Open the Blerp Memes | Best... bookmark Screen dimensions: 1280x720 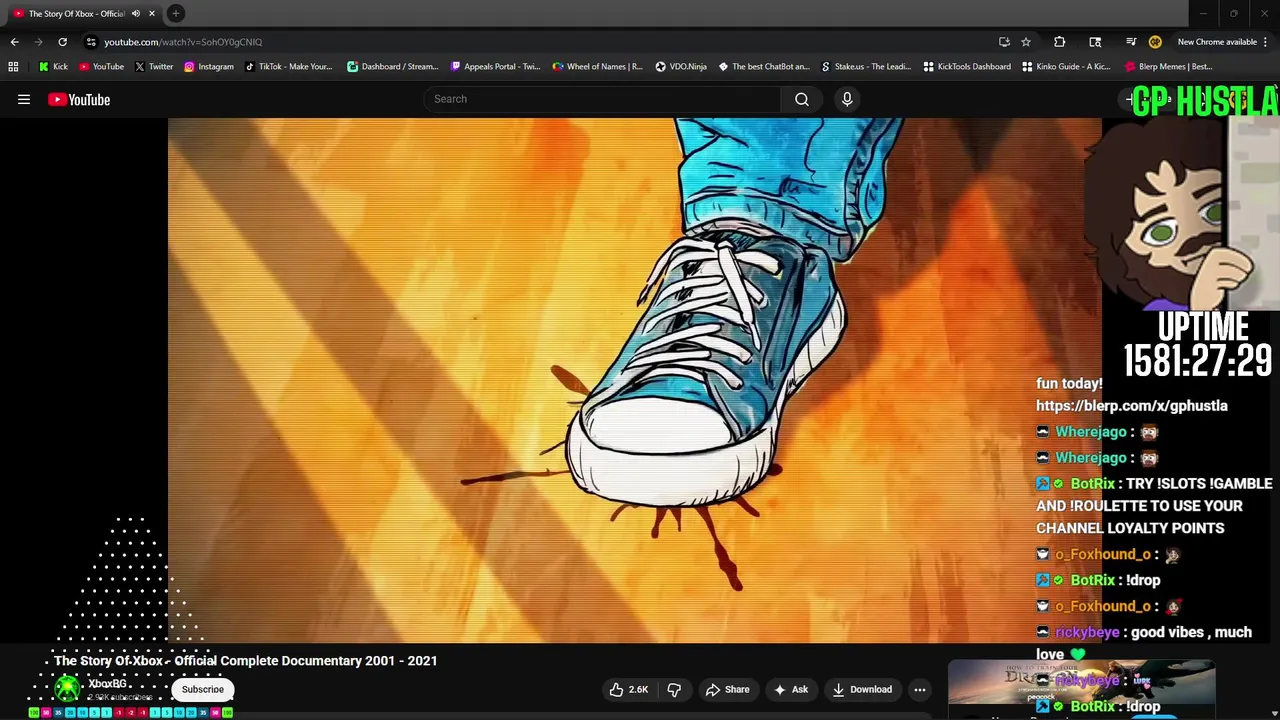[x=1169, y=67]
